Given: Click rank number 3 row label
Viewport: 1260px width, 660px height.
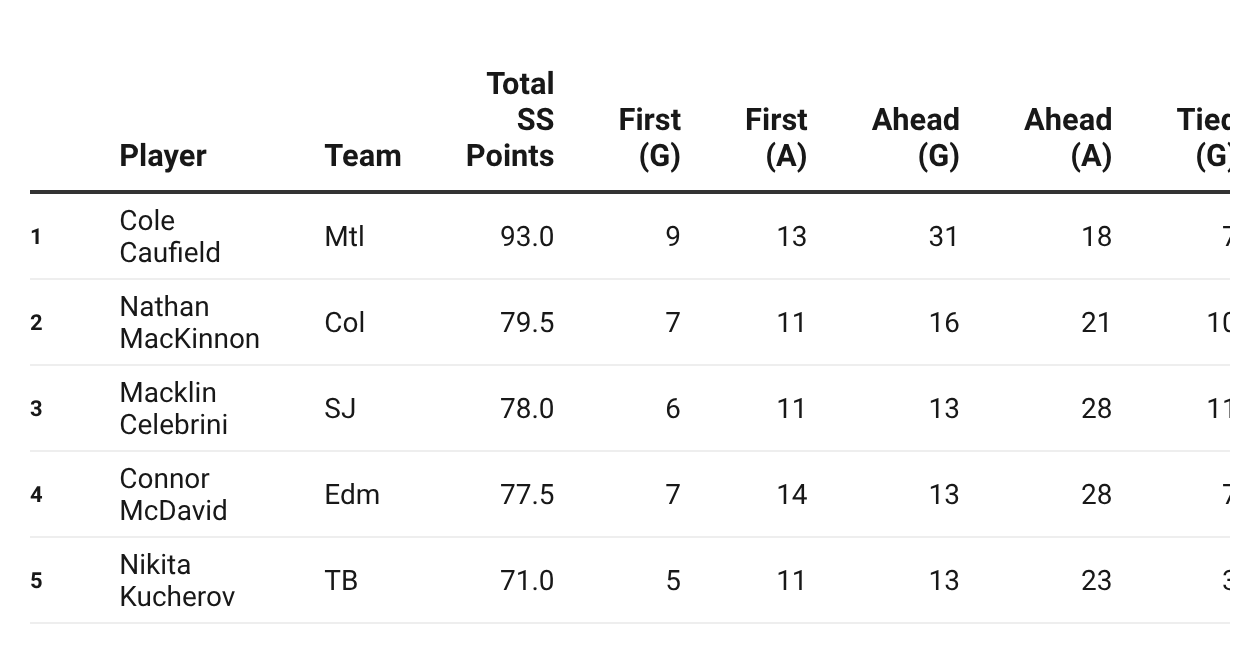Looking at the screenshot, I should pyautogui.click(x=37, y=409).
